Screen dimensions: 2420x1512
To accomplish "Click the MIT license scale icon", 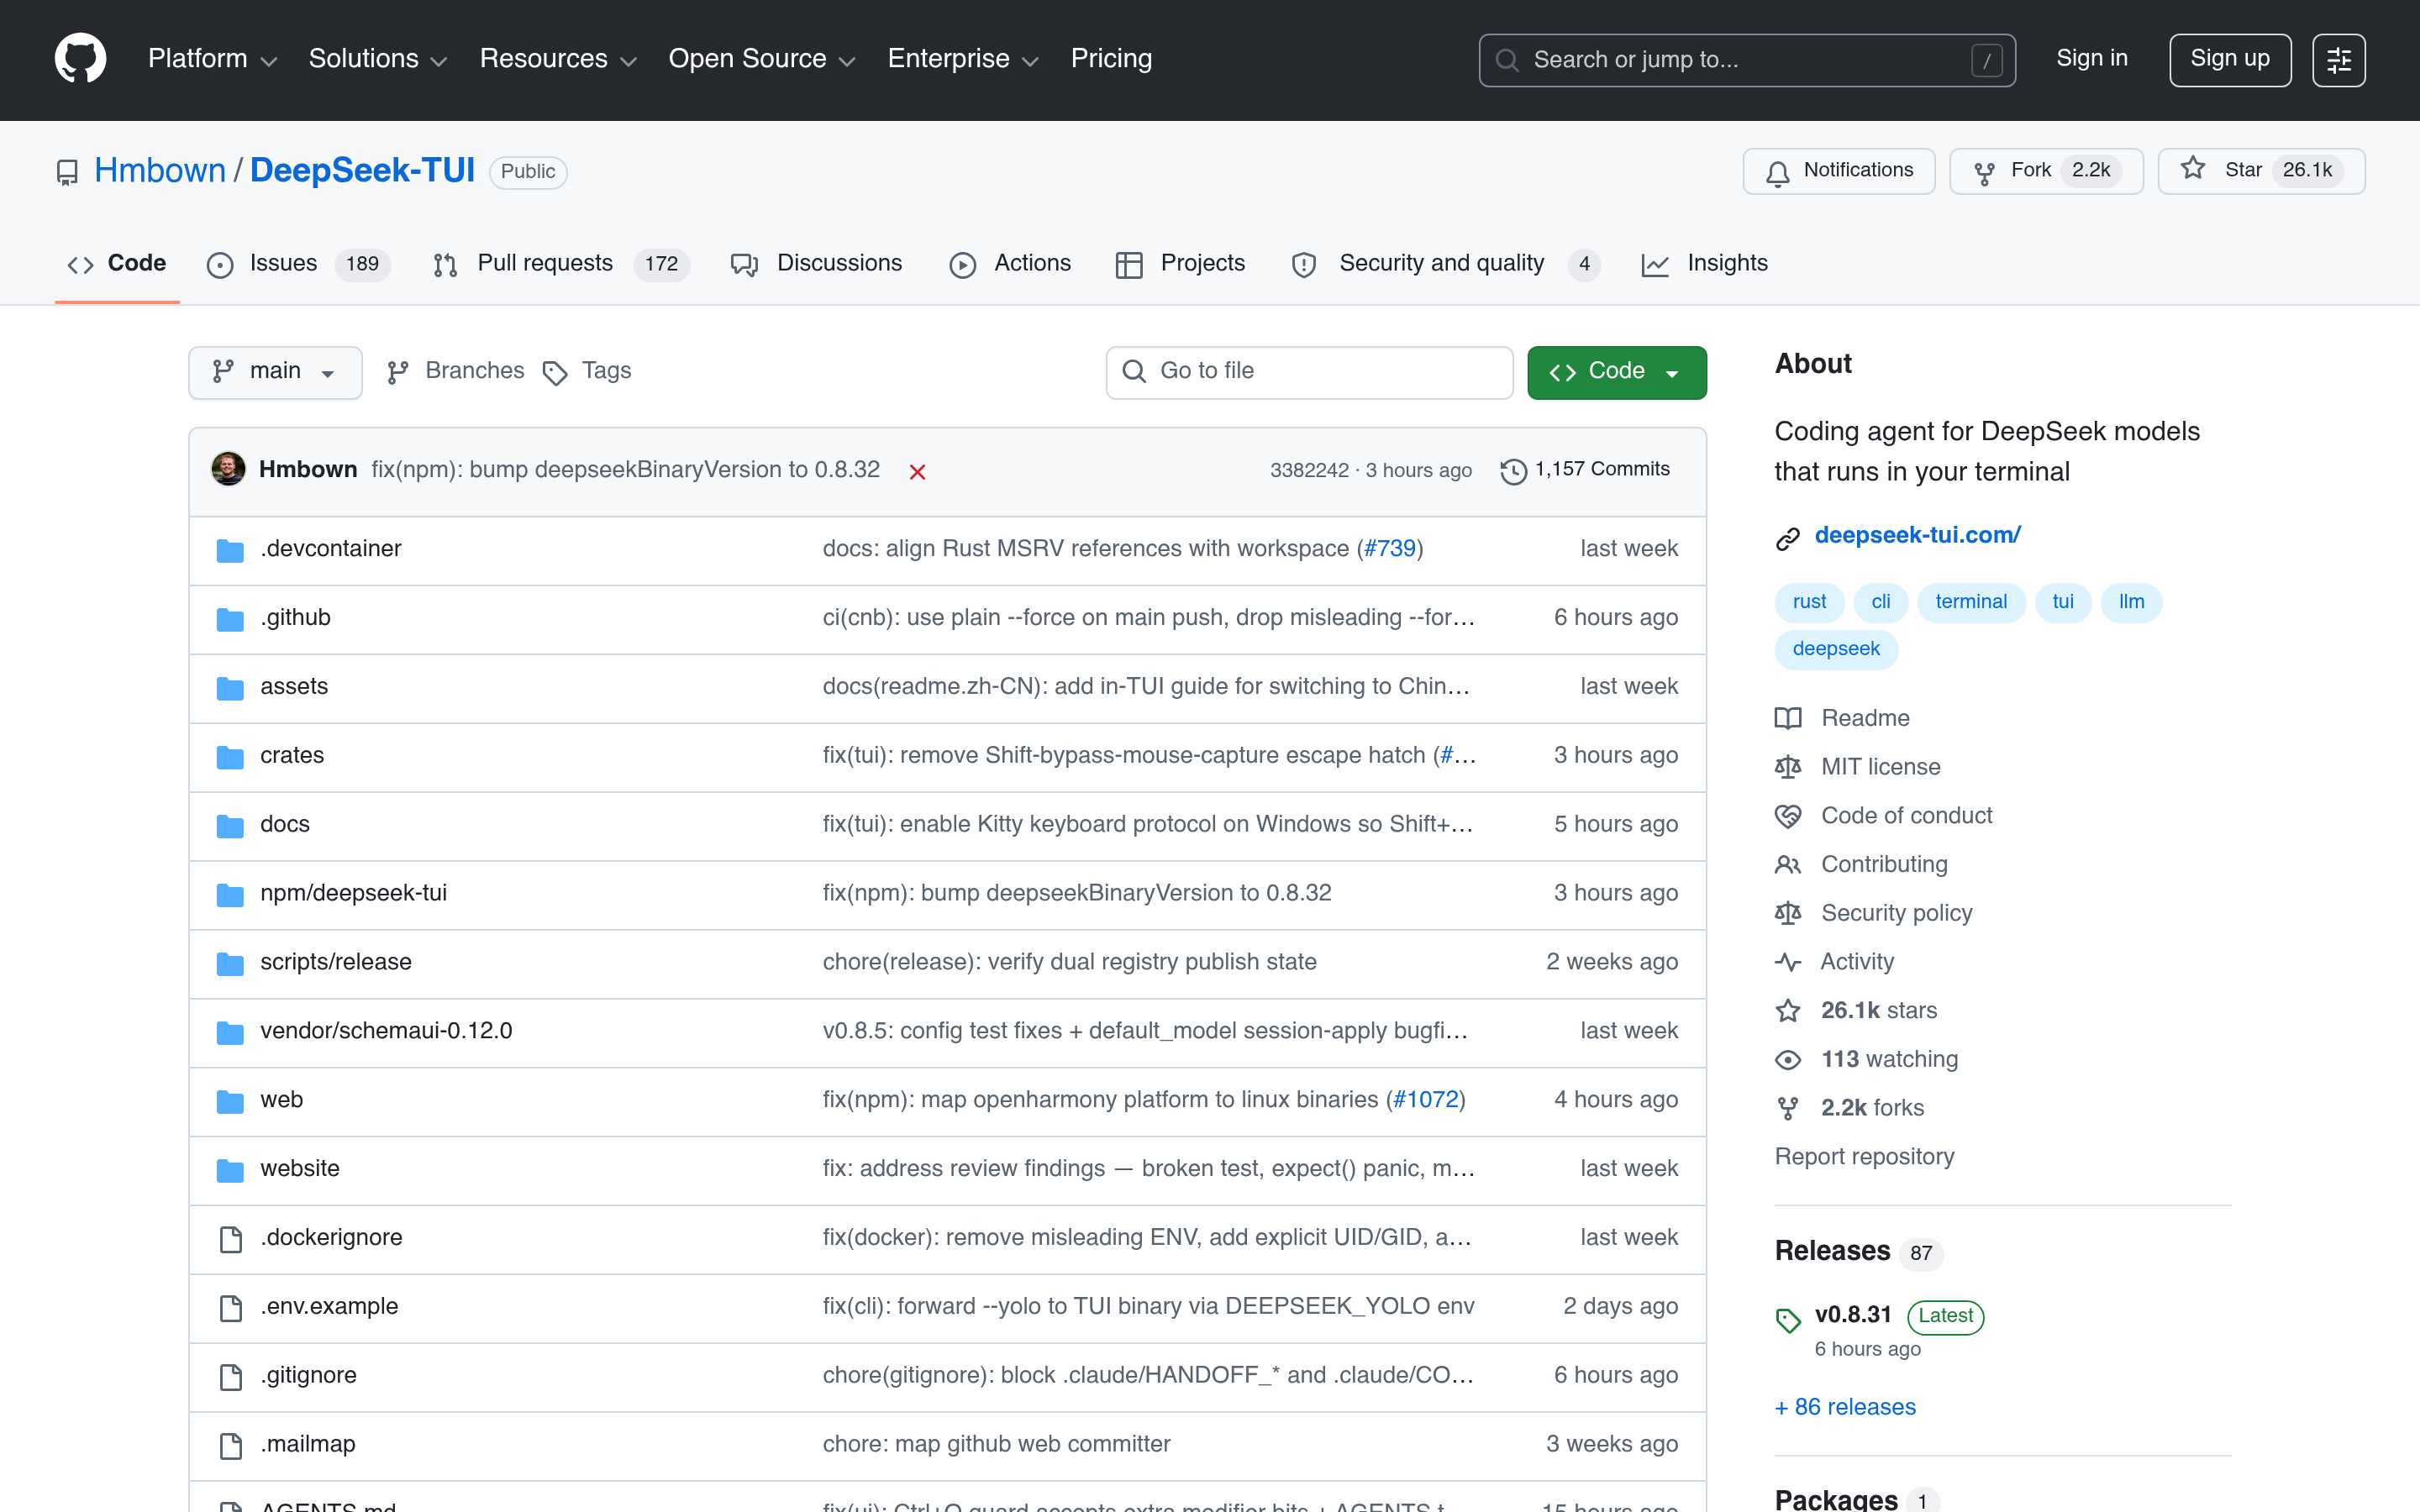I will (1788, 767).
